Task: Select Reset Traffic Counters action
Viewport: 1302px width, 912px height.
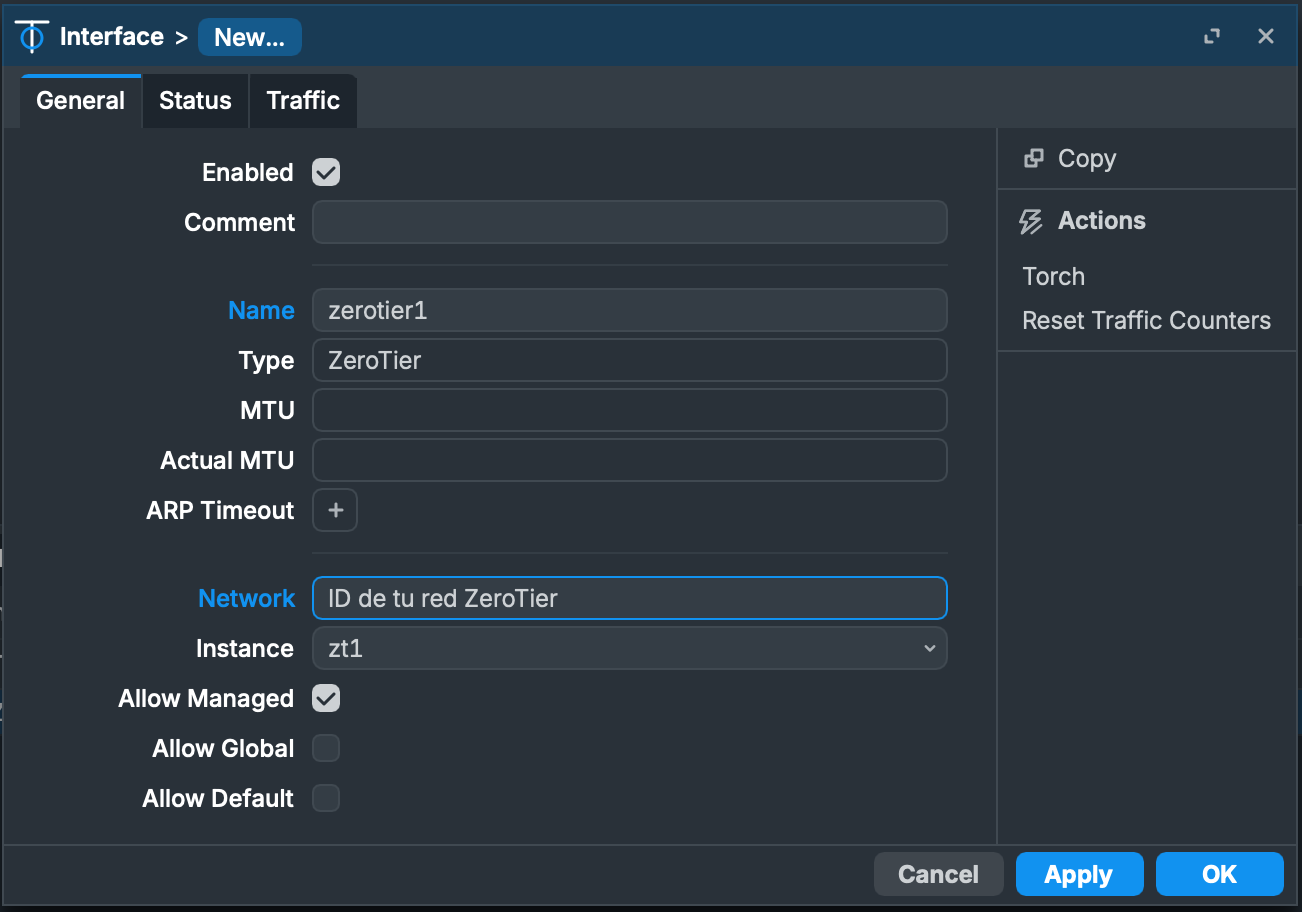Action: coord(1146,321)
